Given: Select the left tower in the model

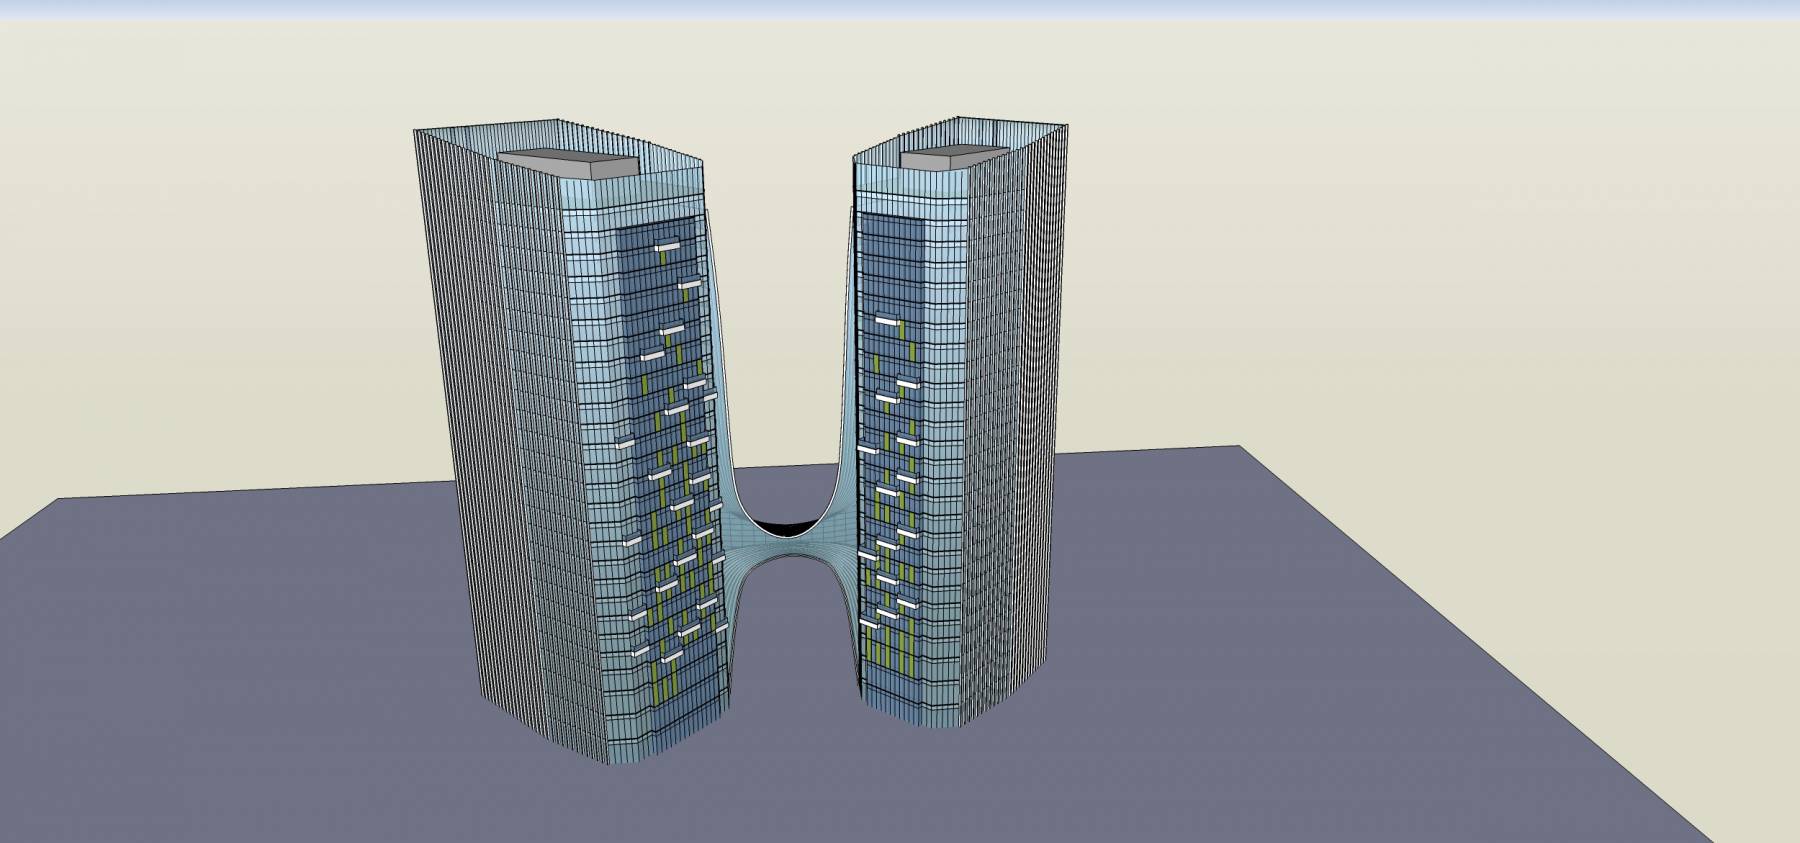Looking at the screenshot, I should [570, 440].
